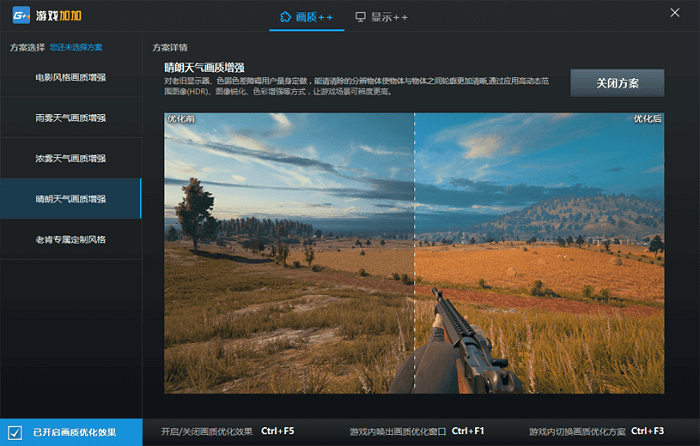Select 电影风格画质增强 scheme
Screen dimensions: 700x446
(x=71, y=77)
